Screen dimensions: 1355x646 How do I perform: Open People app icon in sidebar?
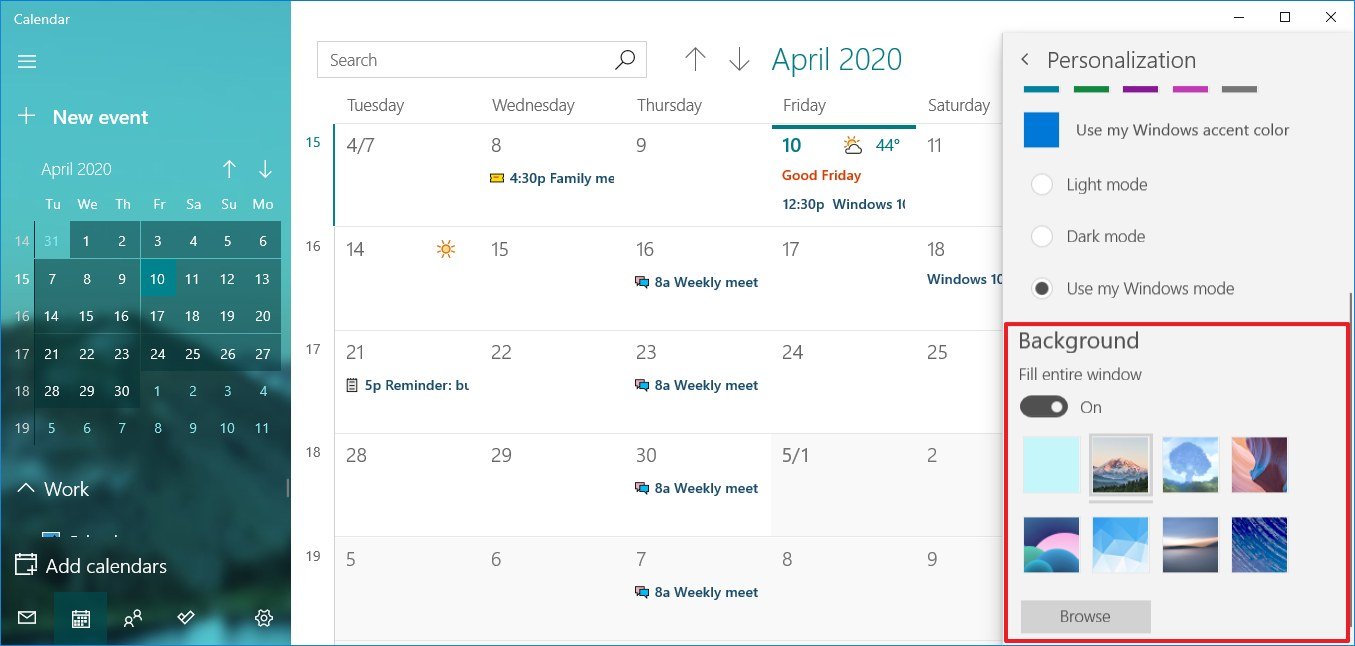132,619
